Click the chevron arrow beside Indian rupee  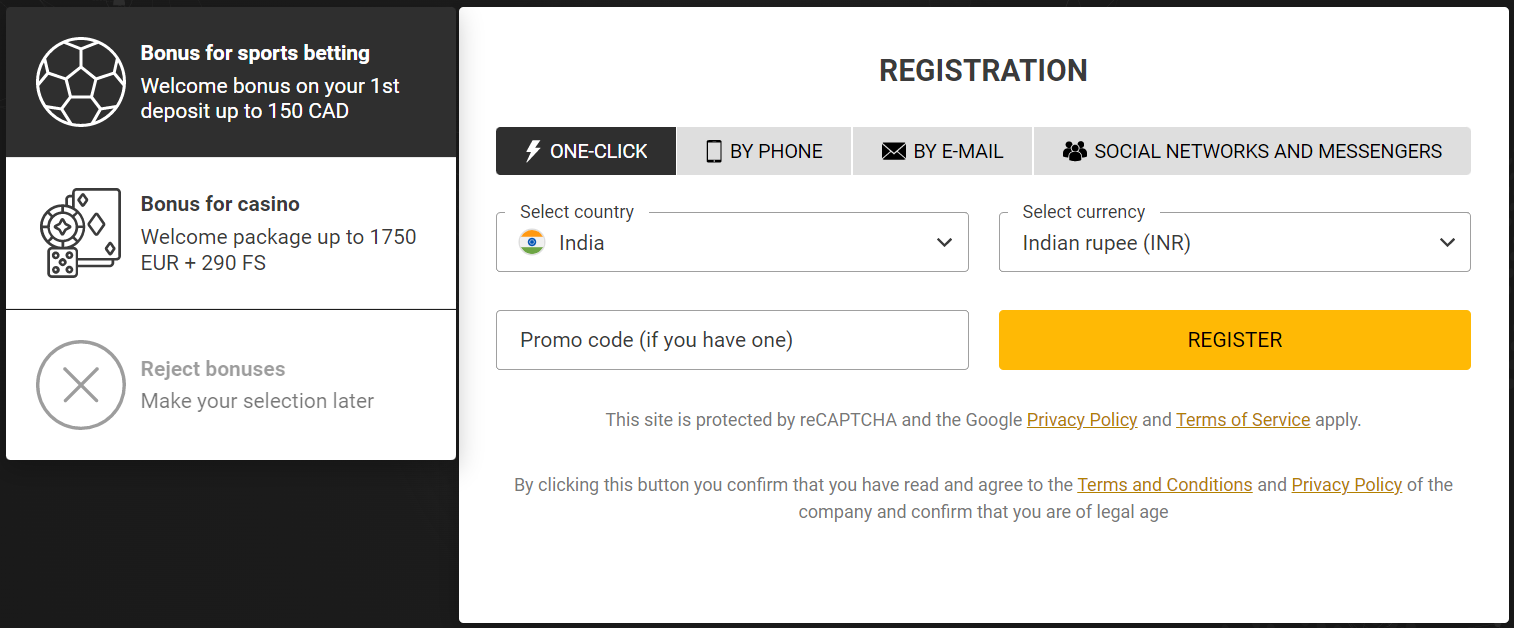[1446, 242]
